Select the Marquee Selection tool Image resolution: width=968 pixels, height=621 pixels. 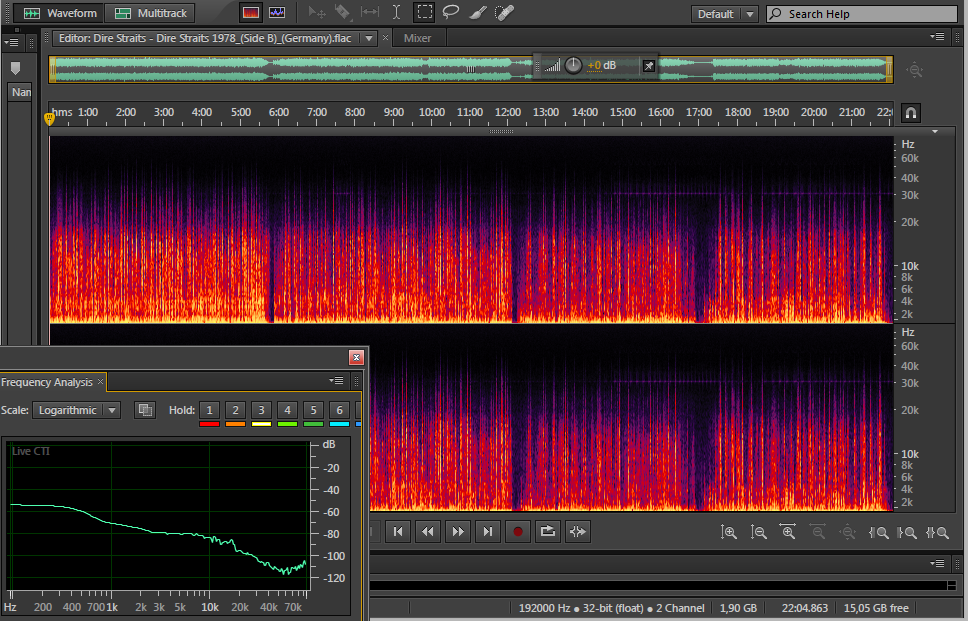[x=425, y=12]
